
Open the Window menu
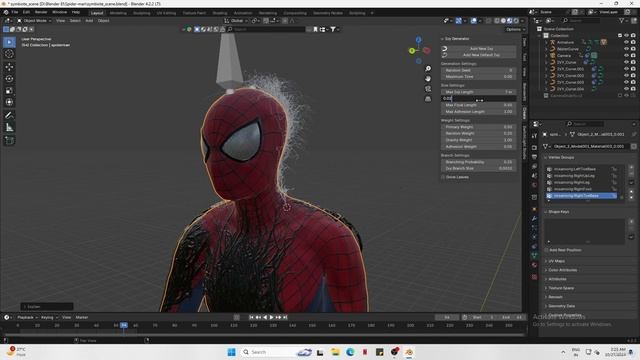[x=60, y=12]
